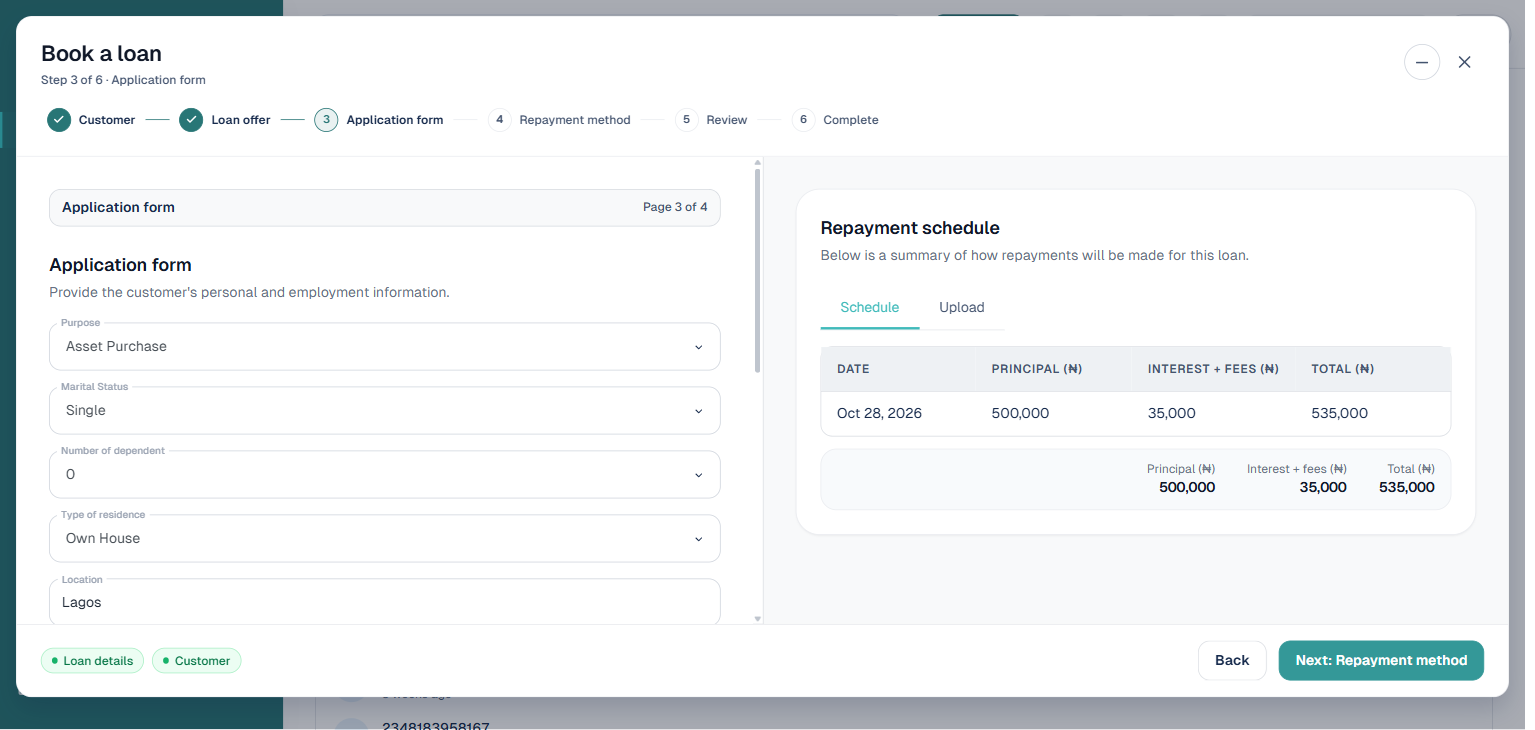Click the completed Loan offer checkmark icon

(191, 120)
